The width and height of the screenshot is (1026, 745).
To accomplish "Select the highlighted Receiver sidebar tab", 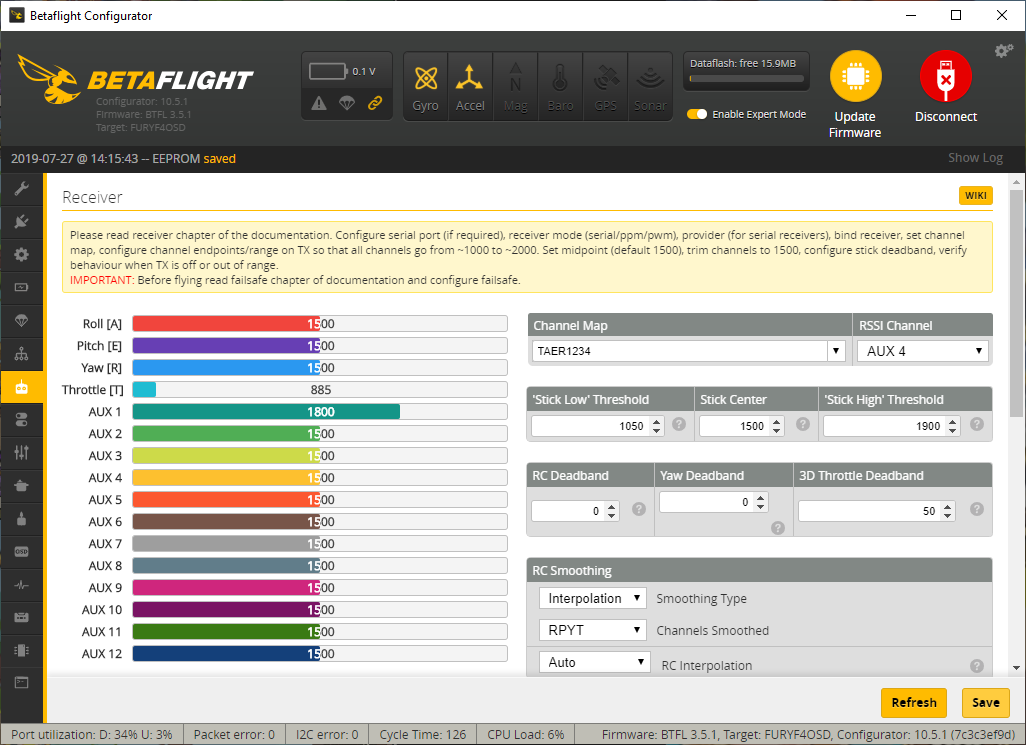I will 22,387.
